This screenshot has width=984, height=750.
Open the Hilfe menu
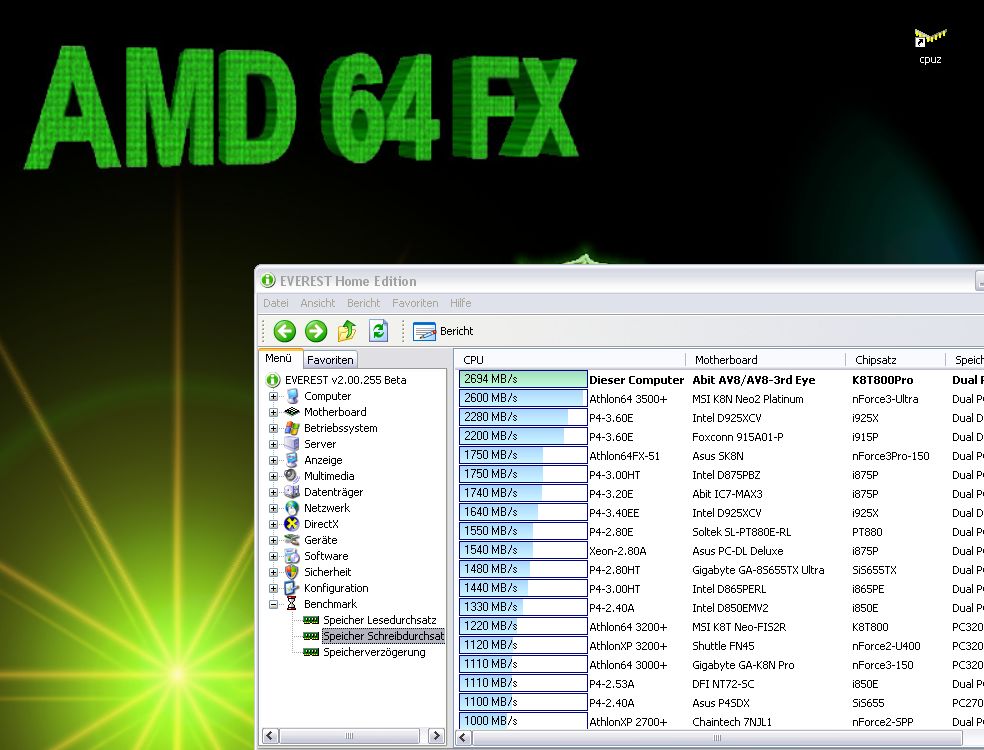[460, 303]
